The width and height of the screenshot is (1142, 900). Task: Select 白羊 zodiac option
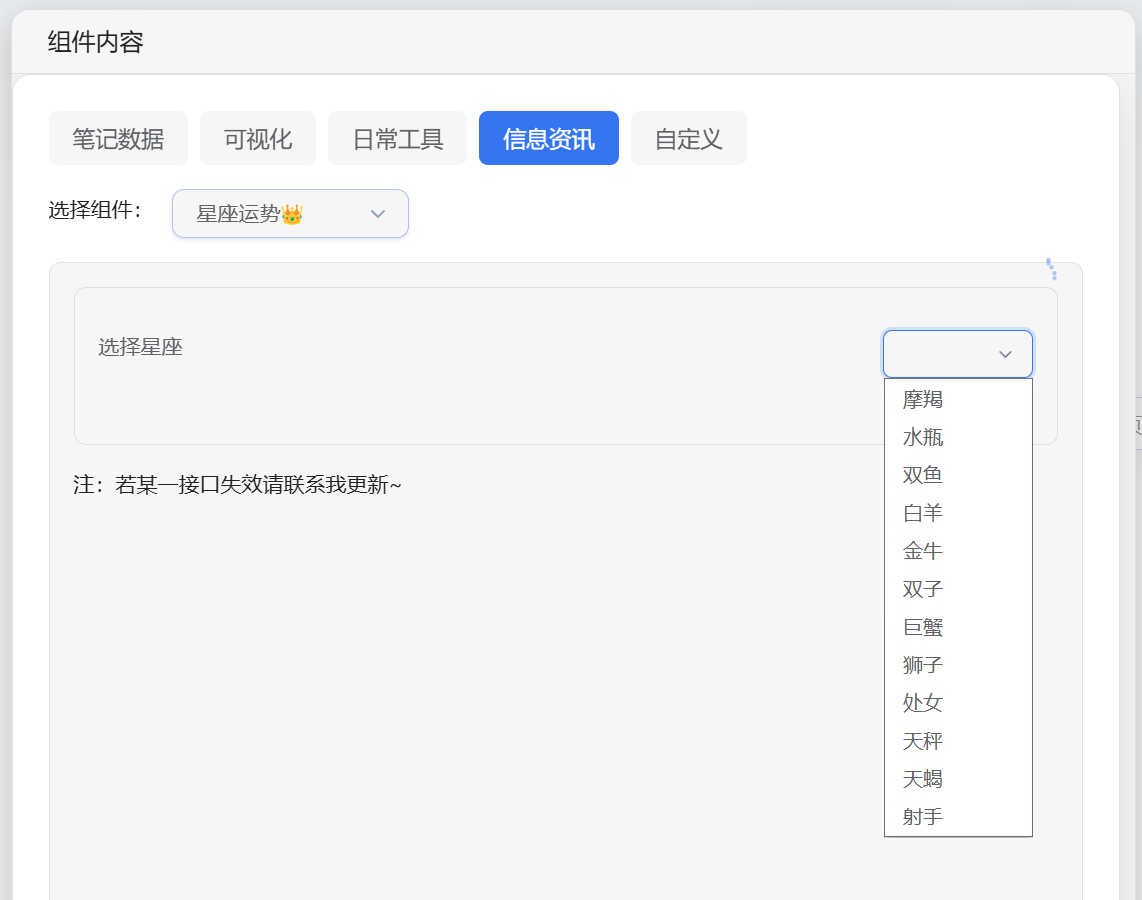(958, 513)
